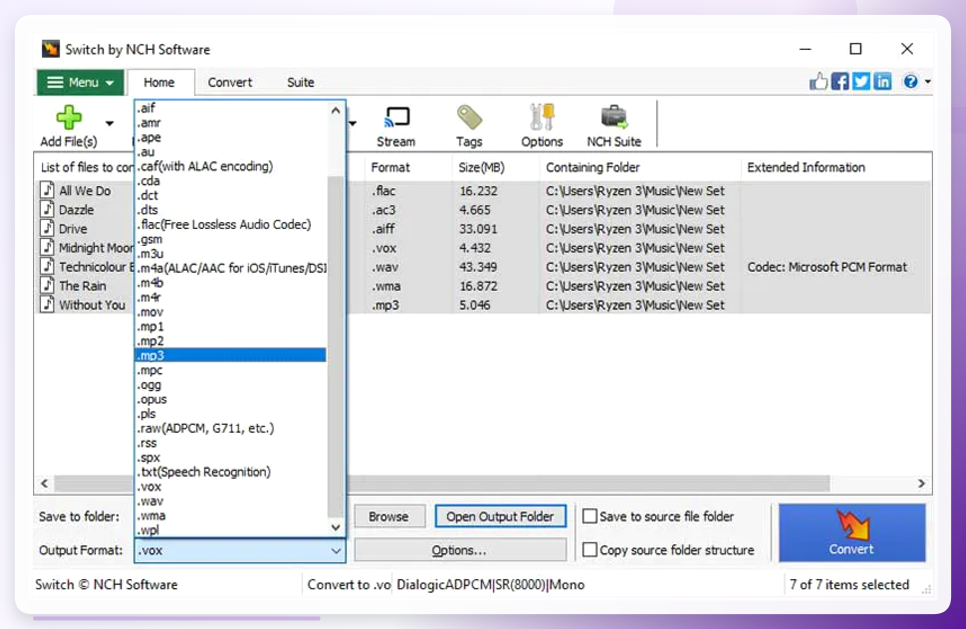
Task: Select the All We Do file note icon
Action: tap(47, 190)
